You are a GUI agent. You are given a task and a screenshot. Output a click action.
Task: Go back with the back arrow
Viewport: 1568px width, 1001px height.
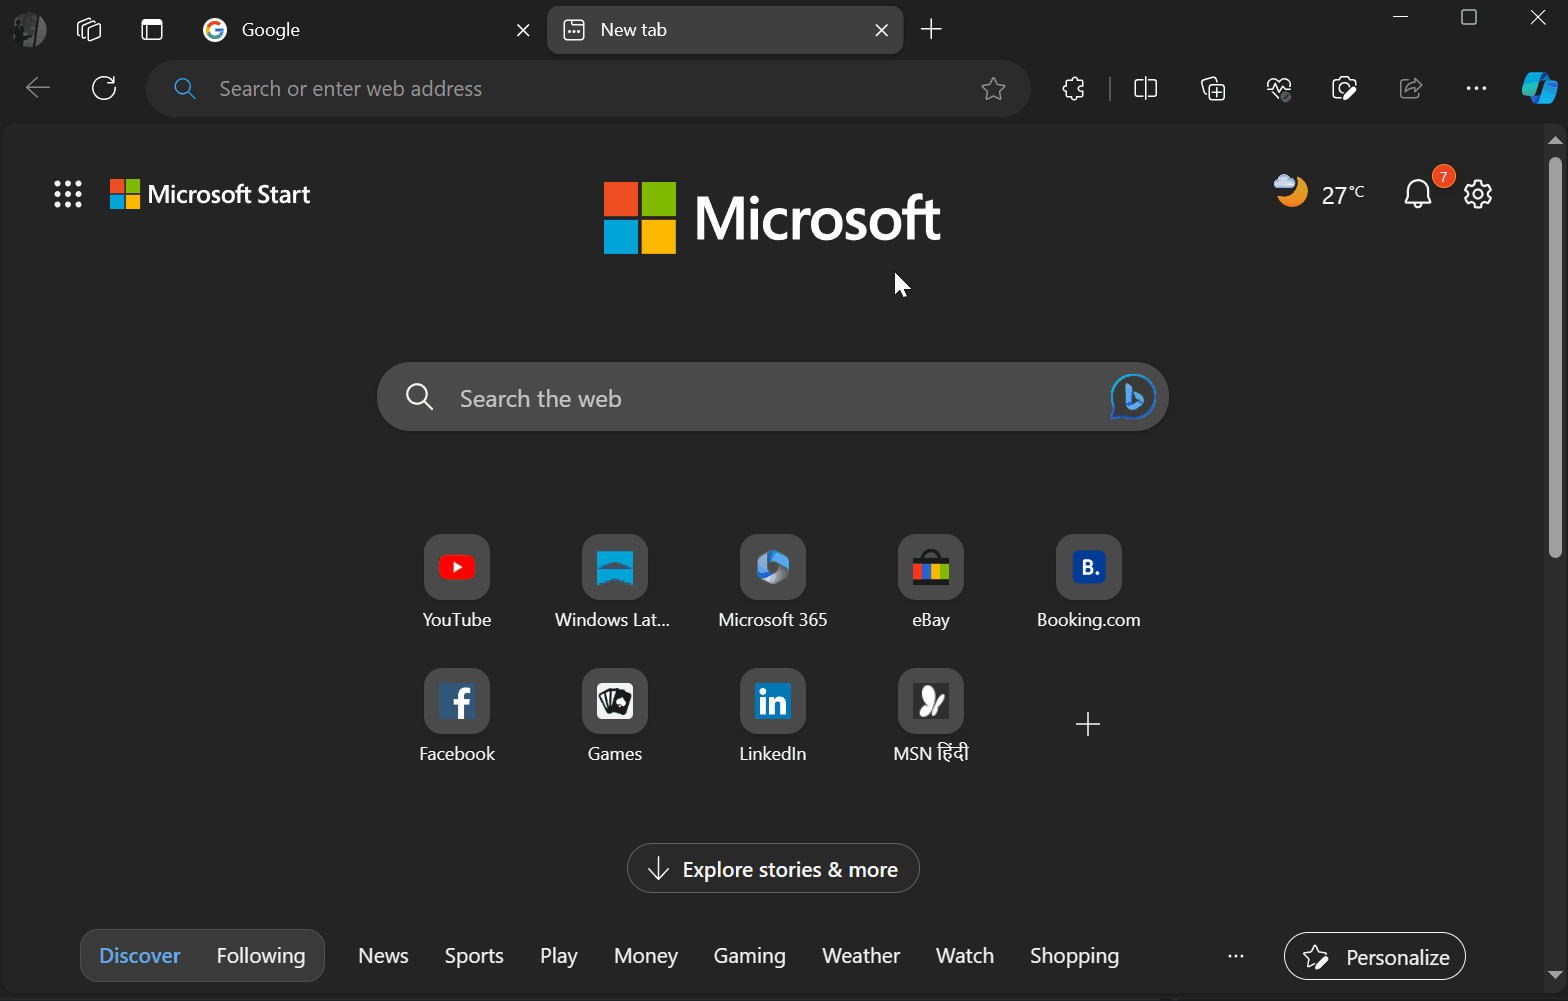[x=38, y=88]
